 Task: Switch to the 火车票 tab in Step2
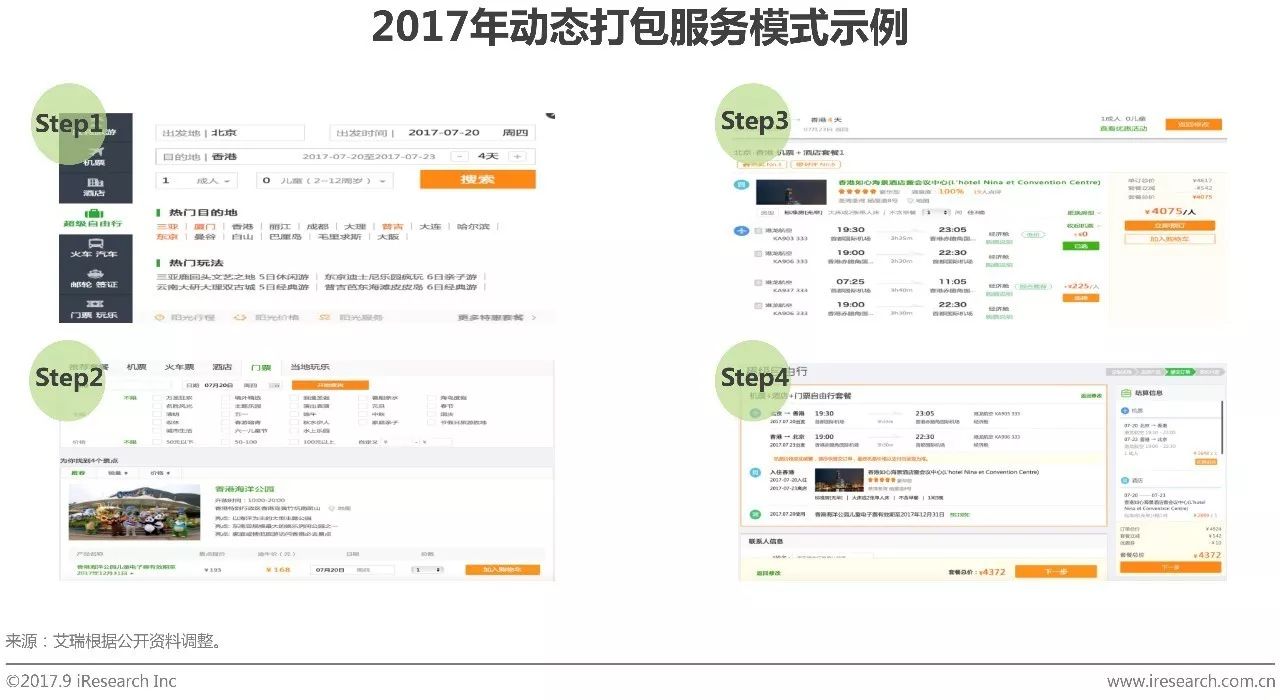(179, 367)
